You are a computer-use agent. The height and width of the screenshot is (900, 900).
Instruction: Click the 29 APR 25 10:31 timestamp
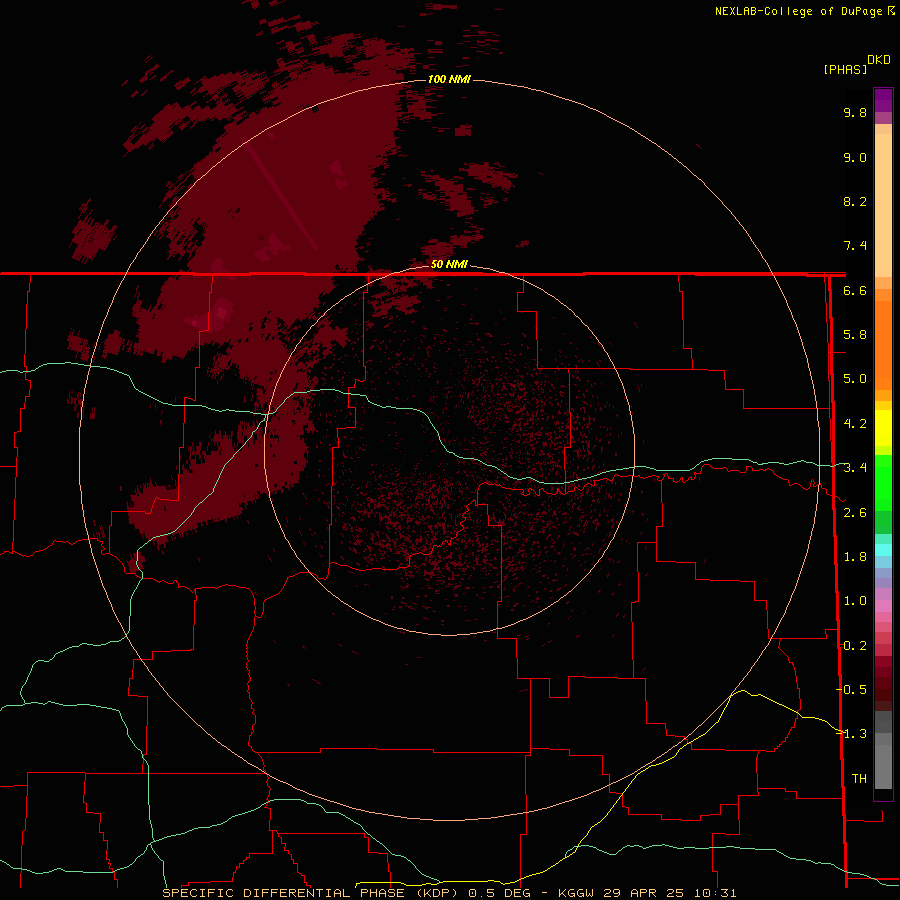670,893
